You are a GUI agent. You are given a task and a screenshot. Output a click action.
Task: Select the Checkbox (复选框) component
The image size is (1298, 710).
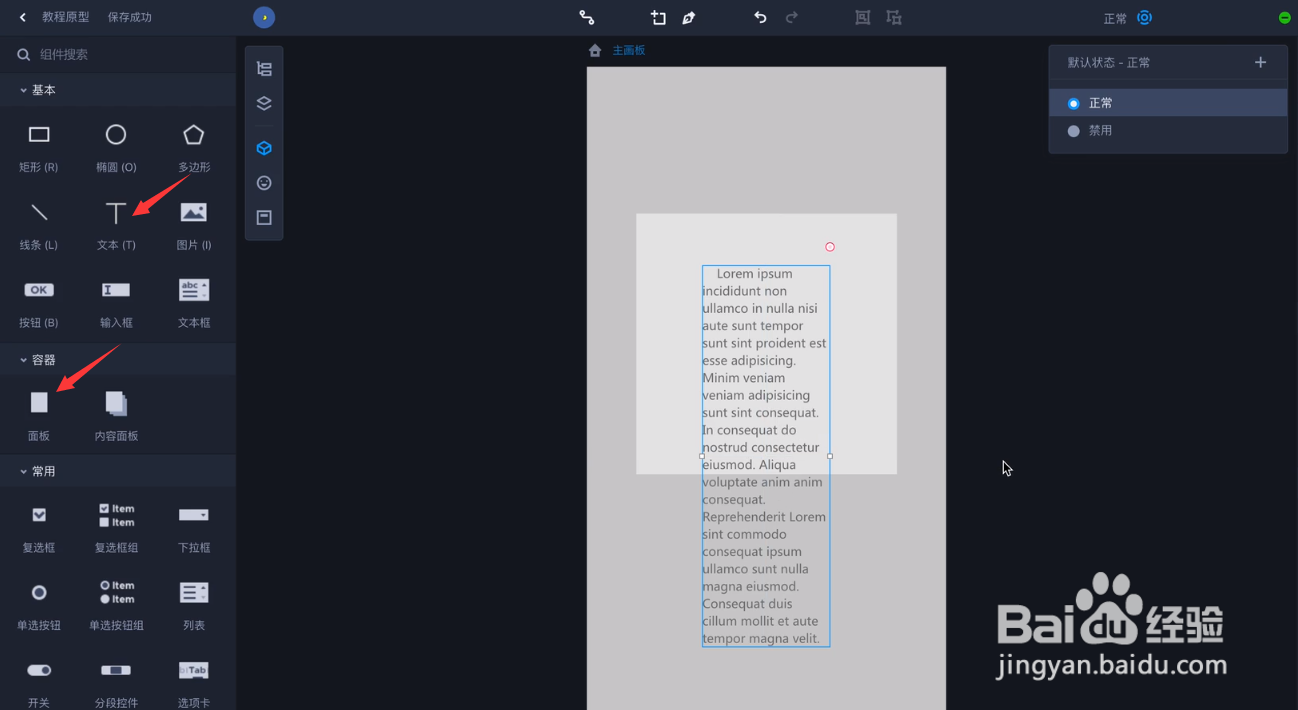pyautogui.click(x=39, y=526)
